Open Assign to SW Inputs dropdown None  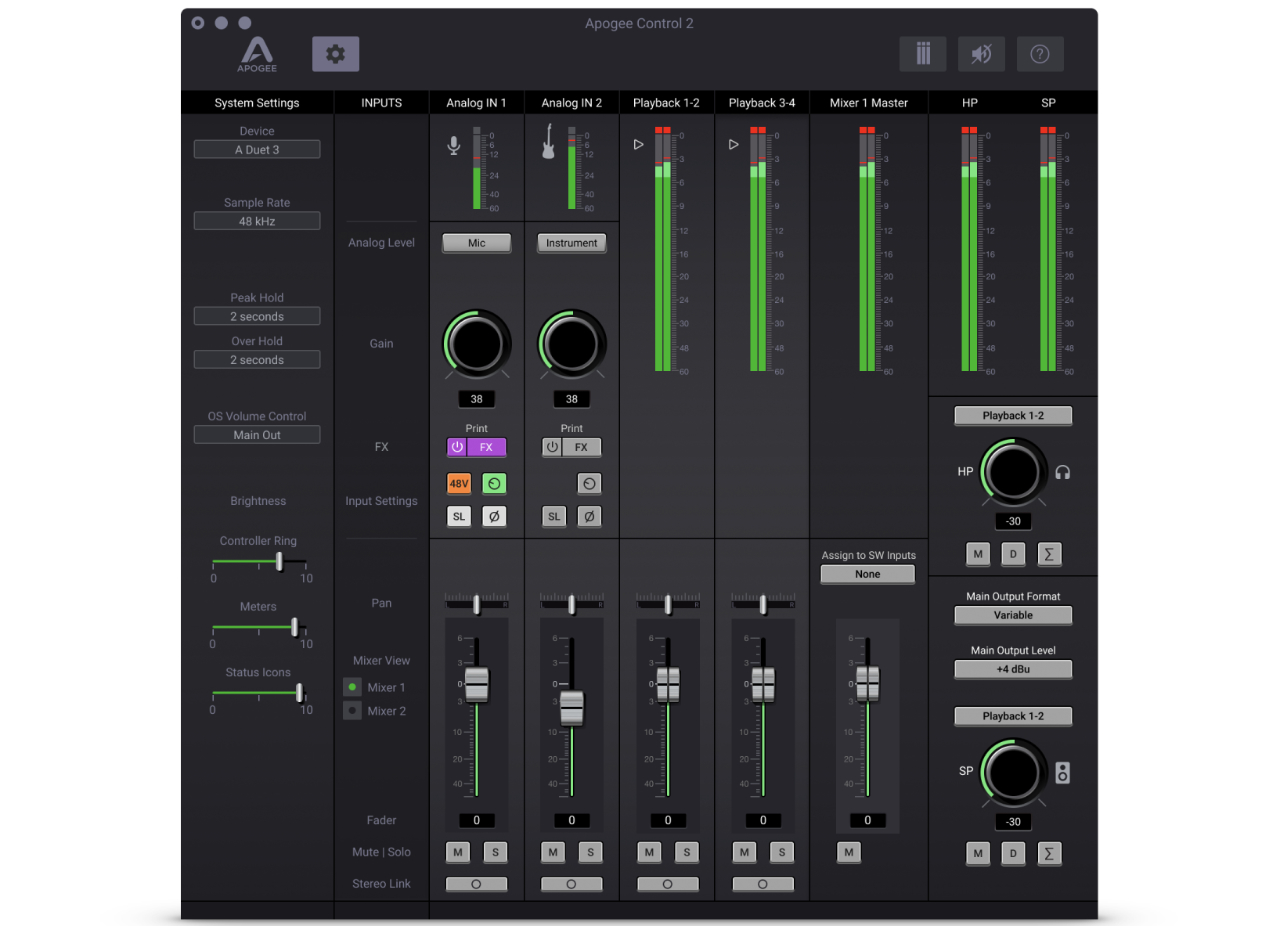pyautogui.click(x=868, y=574)
